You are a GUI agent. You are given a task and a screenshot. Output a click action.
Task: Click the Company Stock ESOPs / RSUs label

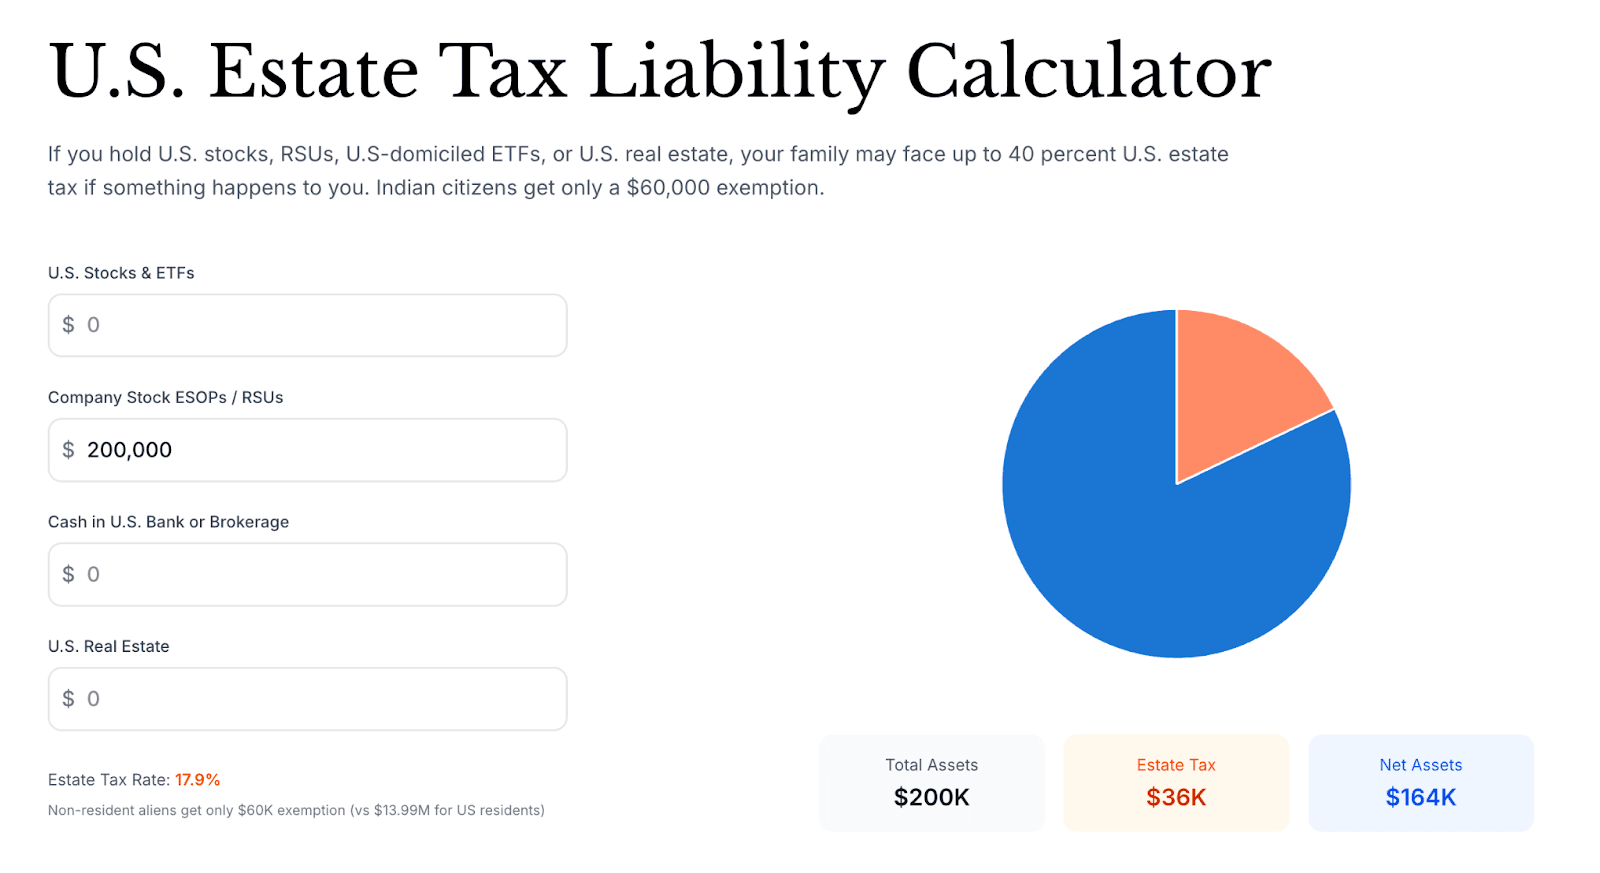(x=165, y=397)
